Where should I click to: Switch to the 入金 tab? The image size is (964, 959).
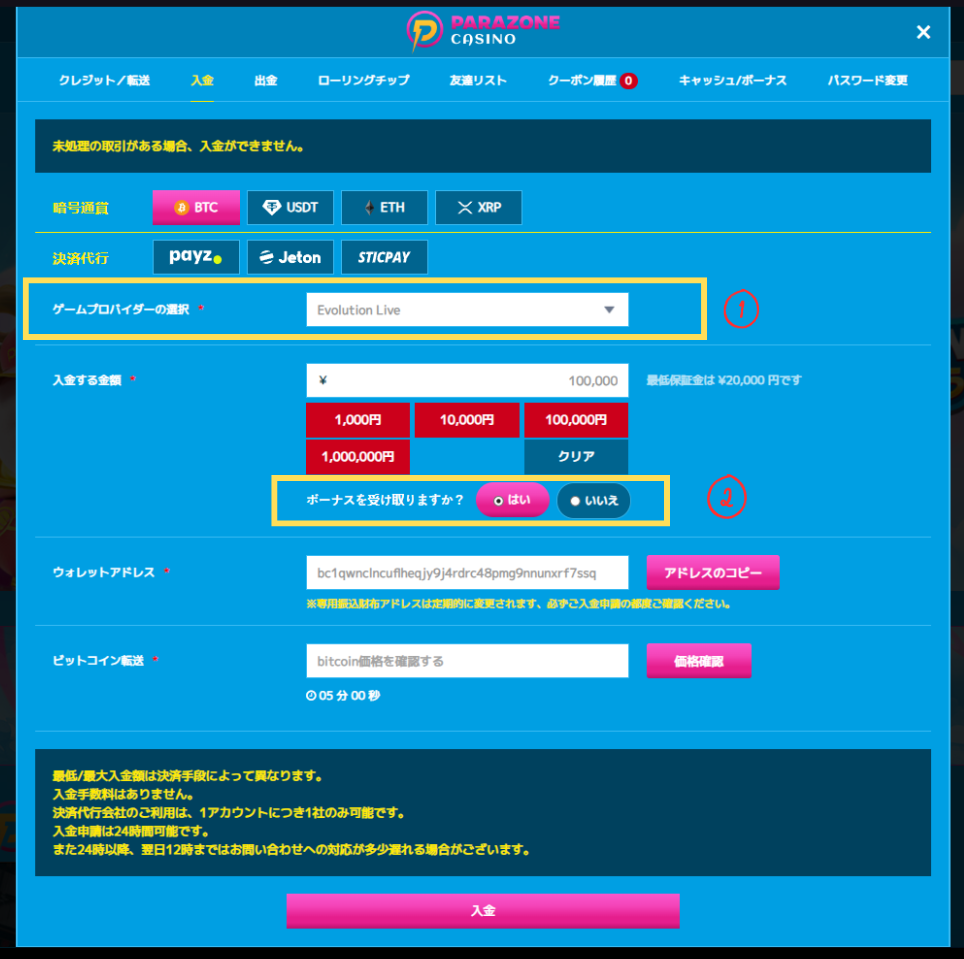pyautogui.click(x=202, y=81)
